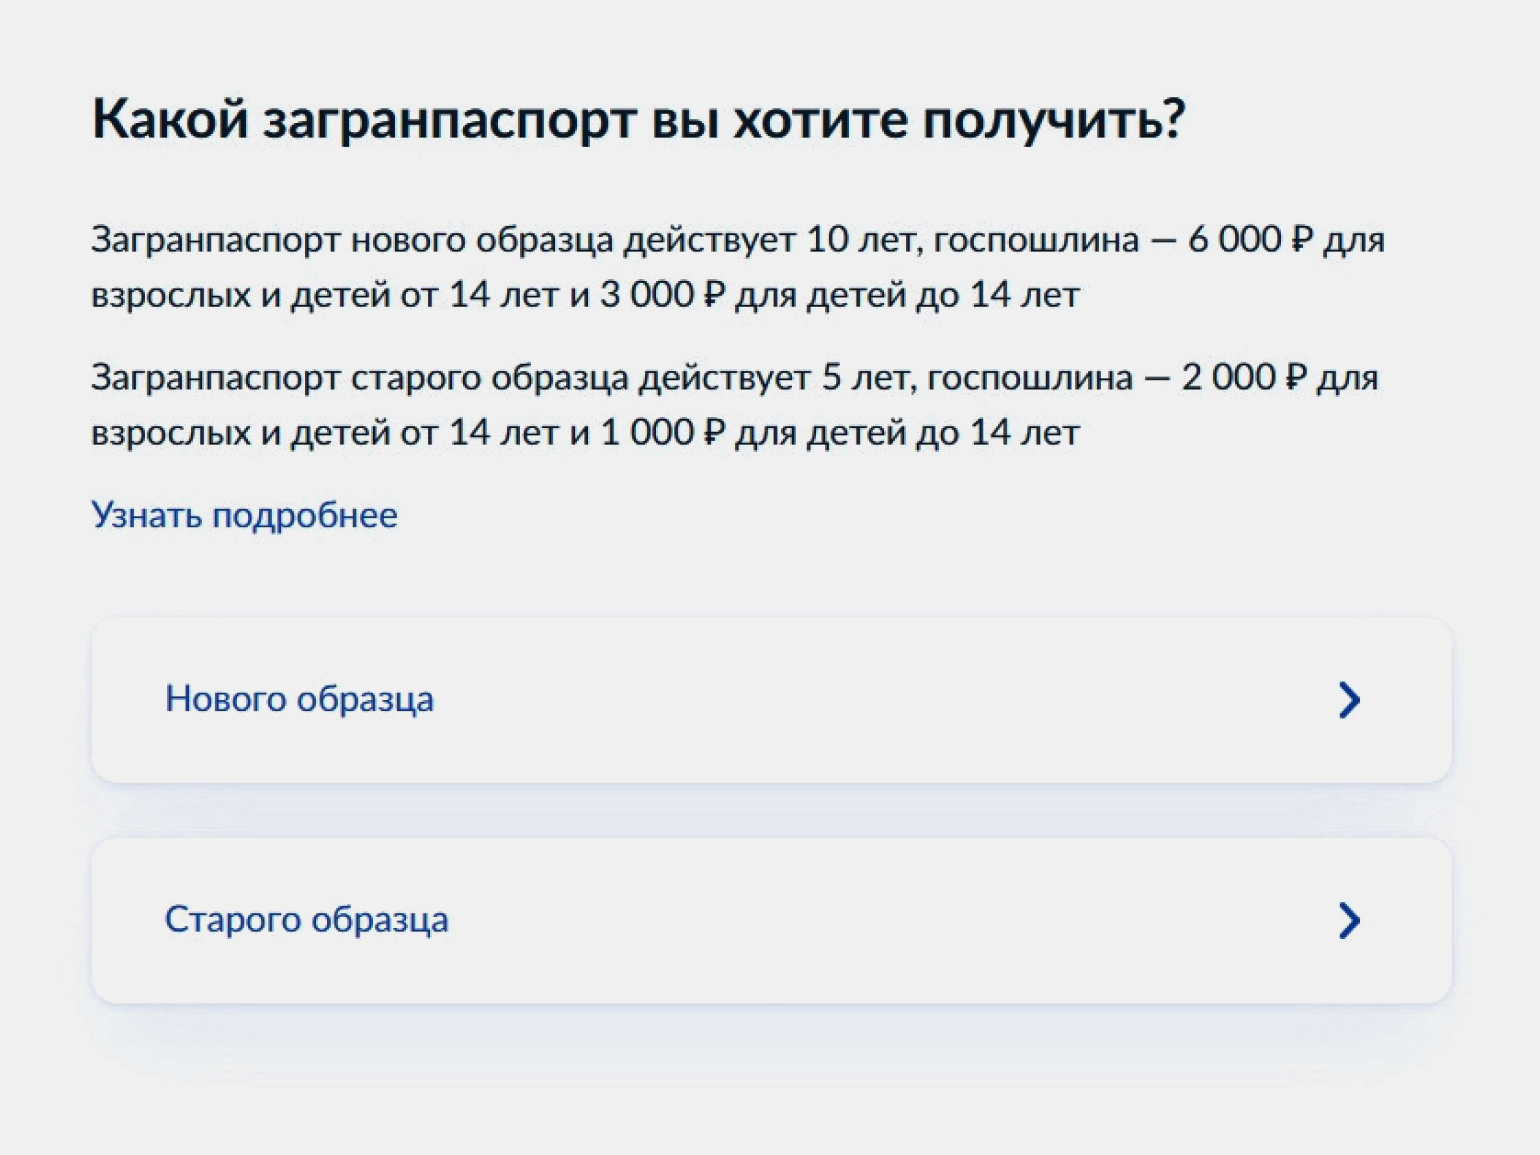Select the Нового образца option label
This screenshot has width=1540, height=1155.
coord(299,699)
